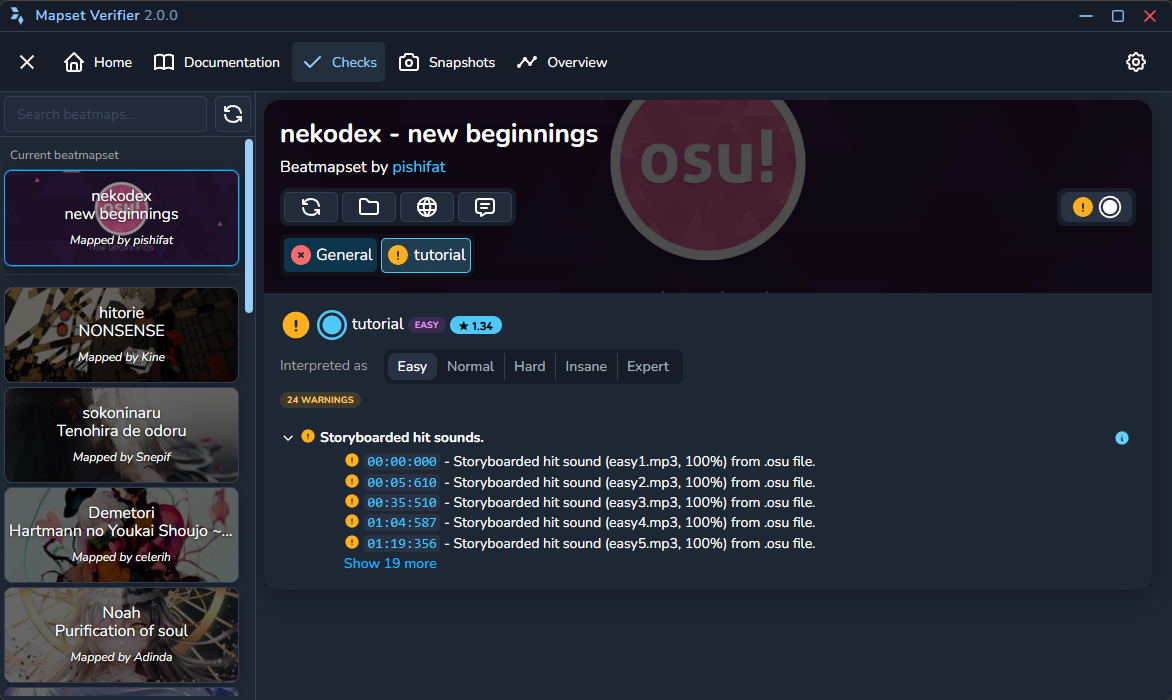Click the tutorial warning status icon
The height and width of the screenshot is (700, 1172).
click(296, 325)
